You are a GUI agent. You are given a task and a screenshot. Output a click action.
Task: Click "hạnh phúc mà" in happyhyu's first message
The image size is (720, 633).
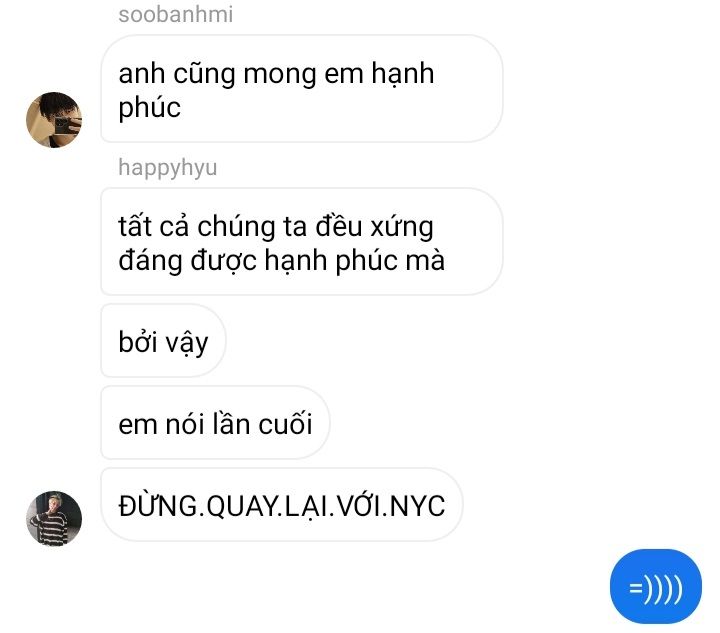[x=354, y=262]
